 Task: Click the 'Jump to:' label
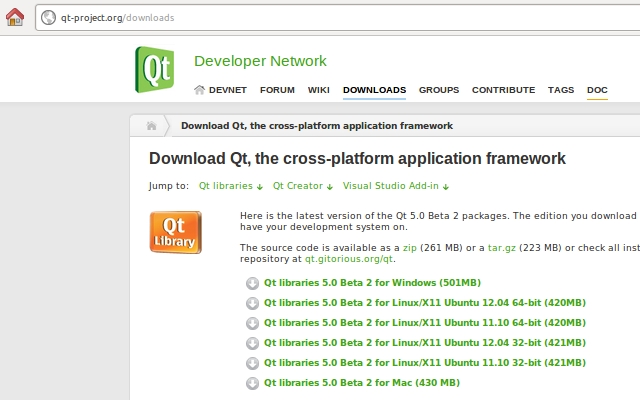click(x=169, y=186)
